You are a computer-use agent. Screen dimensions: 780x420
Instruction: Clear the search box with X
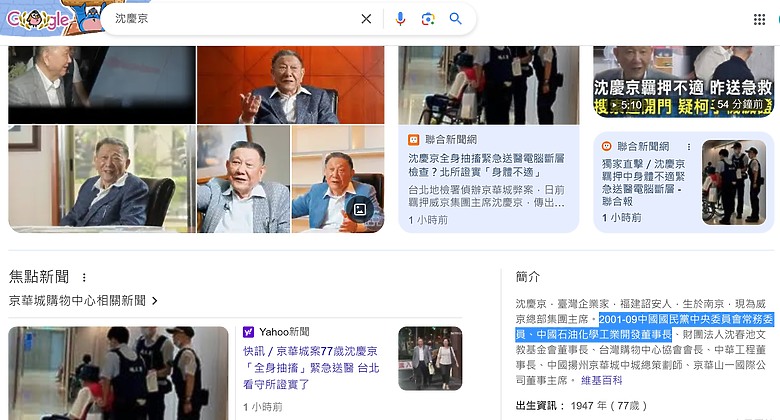click(366, 19)
